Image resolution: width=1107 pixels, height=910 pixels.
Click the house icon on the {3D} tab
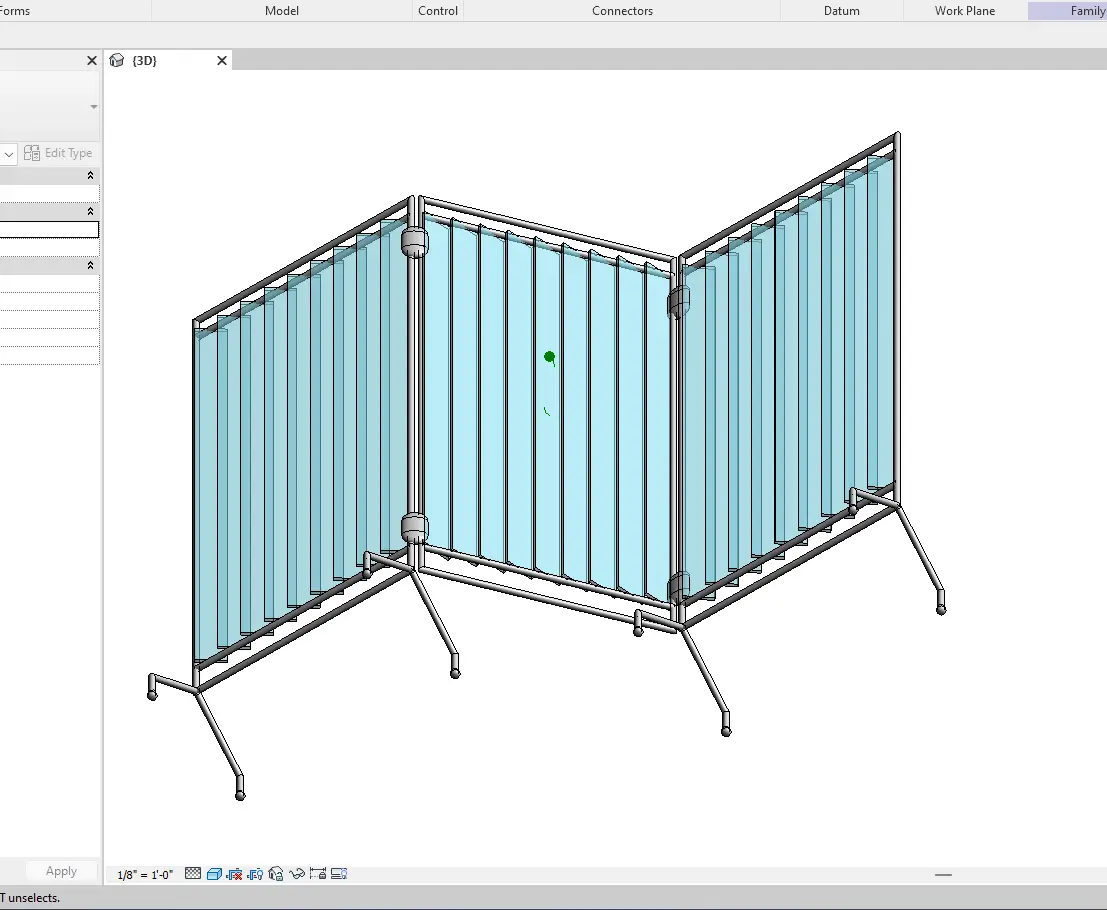coord(117,61)
